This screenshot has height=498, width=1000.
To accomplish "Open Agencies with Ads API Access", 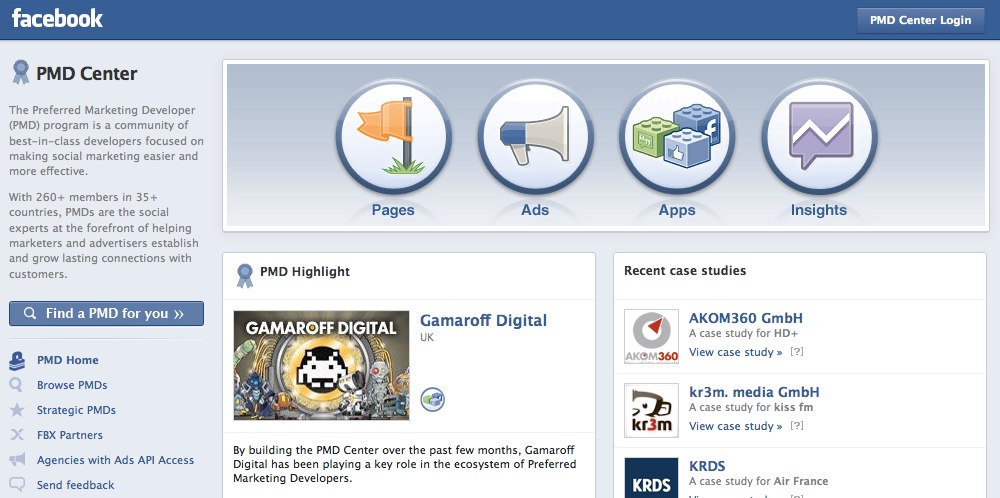I will (x=115, y=460).
